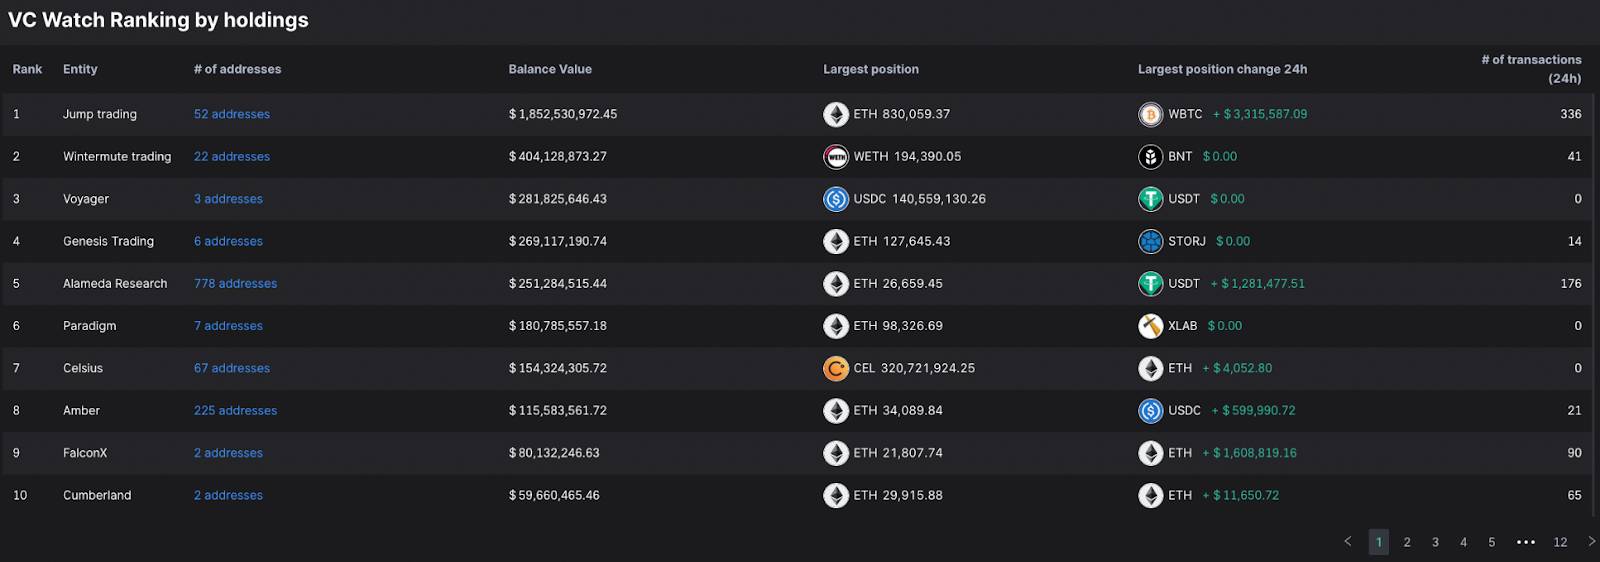
Task: Click the BNT icon in Wintermute trading row
Action: [1151, 157]
